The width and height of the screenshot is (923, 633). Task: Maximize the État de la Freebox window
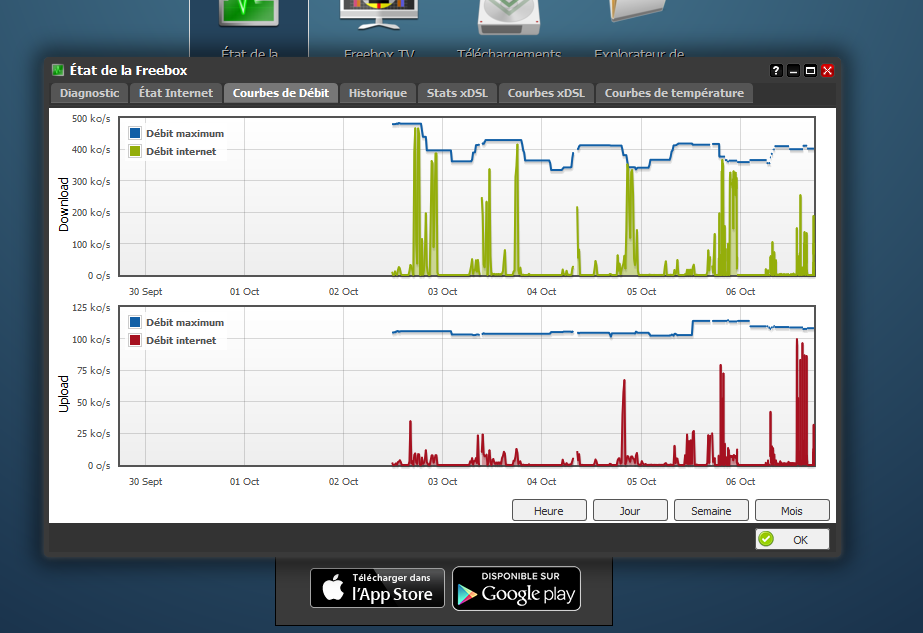pos(811,71)
